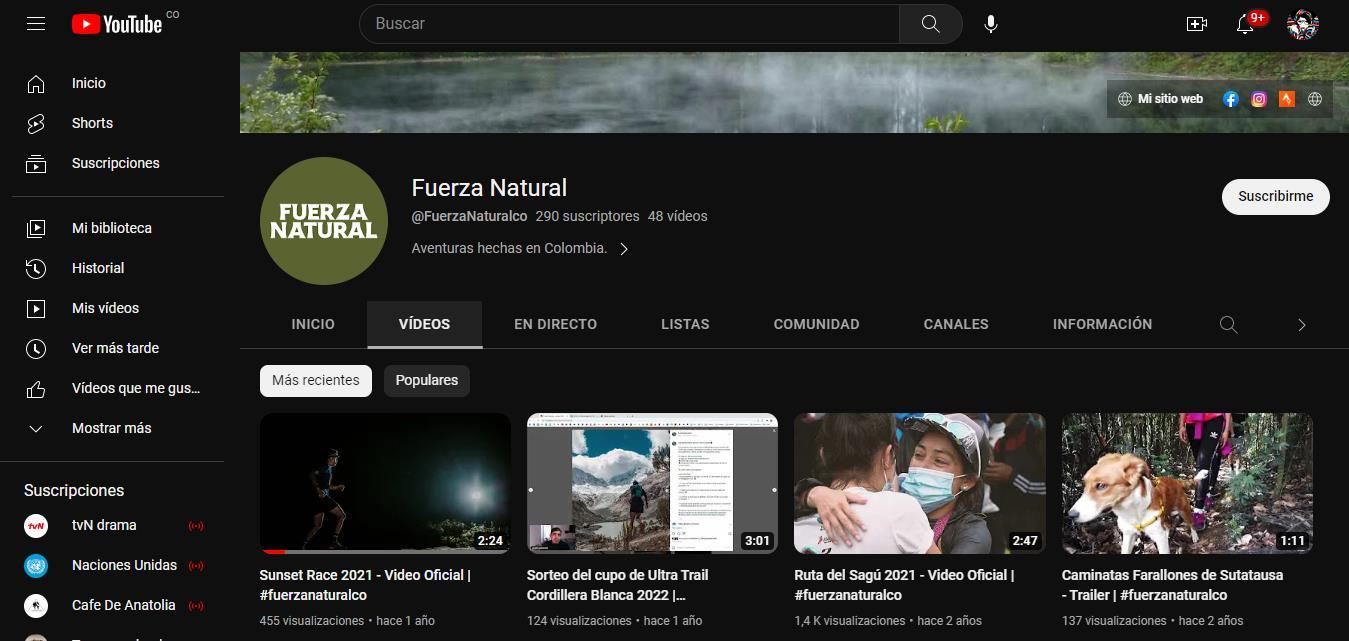Select the Populares filter chip
Viewport: 1349px width, 641px height.
click(x=427, y=380)
